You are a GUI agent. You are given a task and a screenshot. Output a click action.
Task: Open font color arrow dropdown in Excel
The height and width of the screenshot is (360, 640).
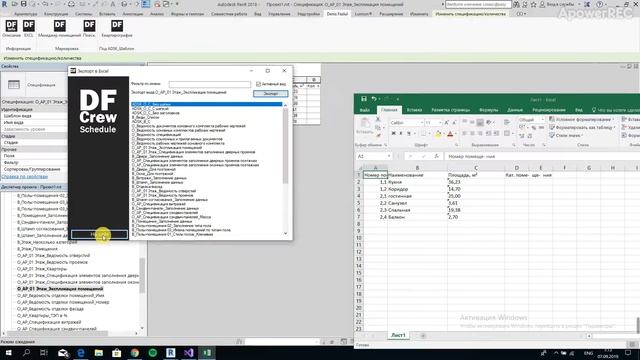[x=456, y=133]
